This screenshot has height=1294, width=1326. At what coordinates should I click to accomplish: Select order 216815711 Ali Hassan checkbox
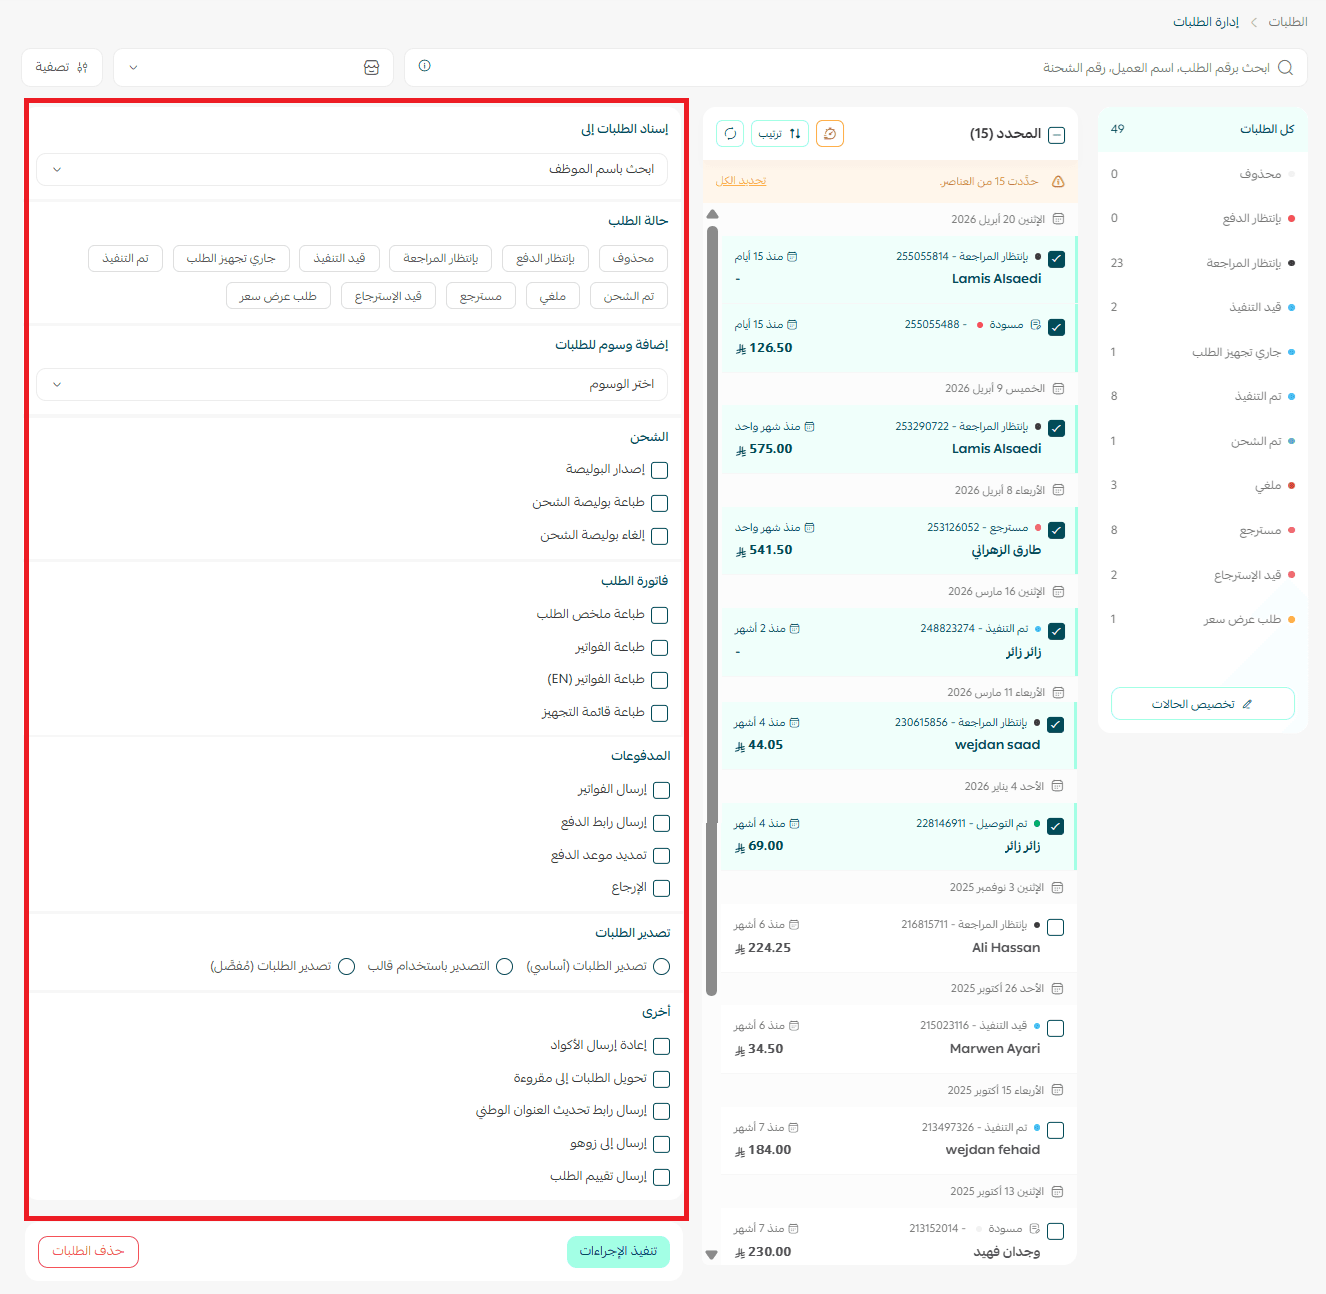(1056, 927)
